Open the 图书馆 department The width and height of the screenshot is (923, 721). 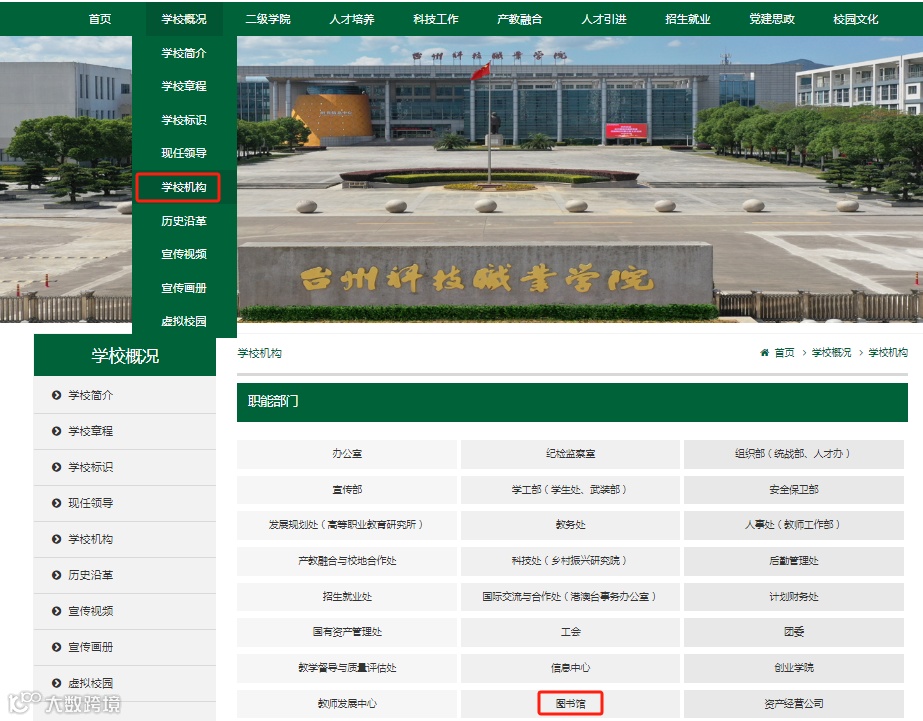coord(570,703)
